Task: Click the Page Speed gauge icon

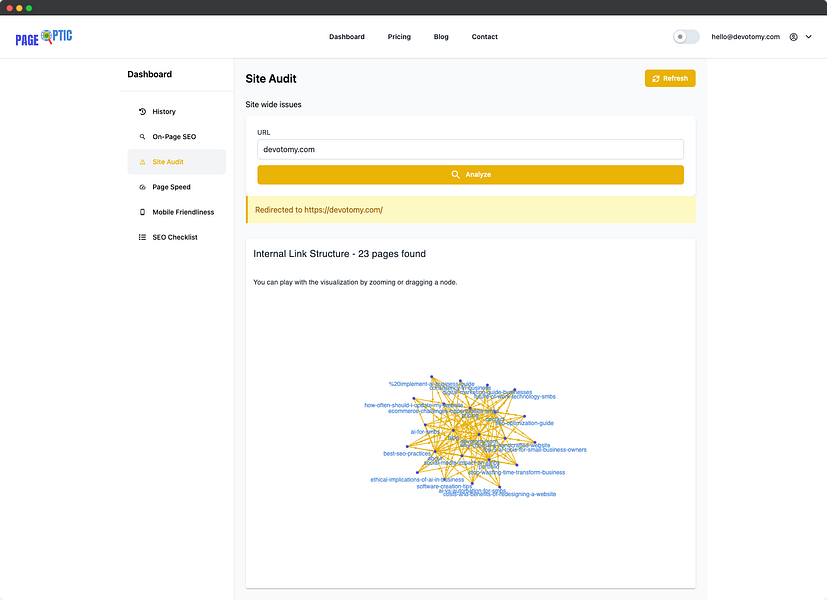Action: (x=142, y=187)
